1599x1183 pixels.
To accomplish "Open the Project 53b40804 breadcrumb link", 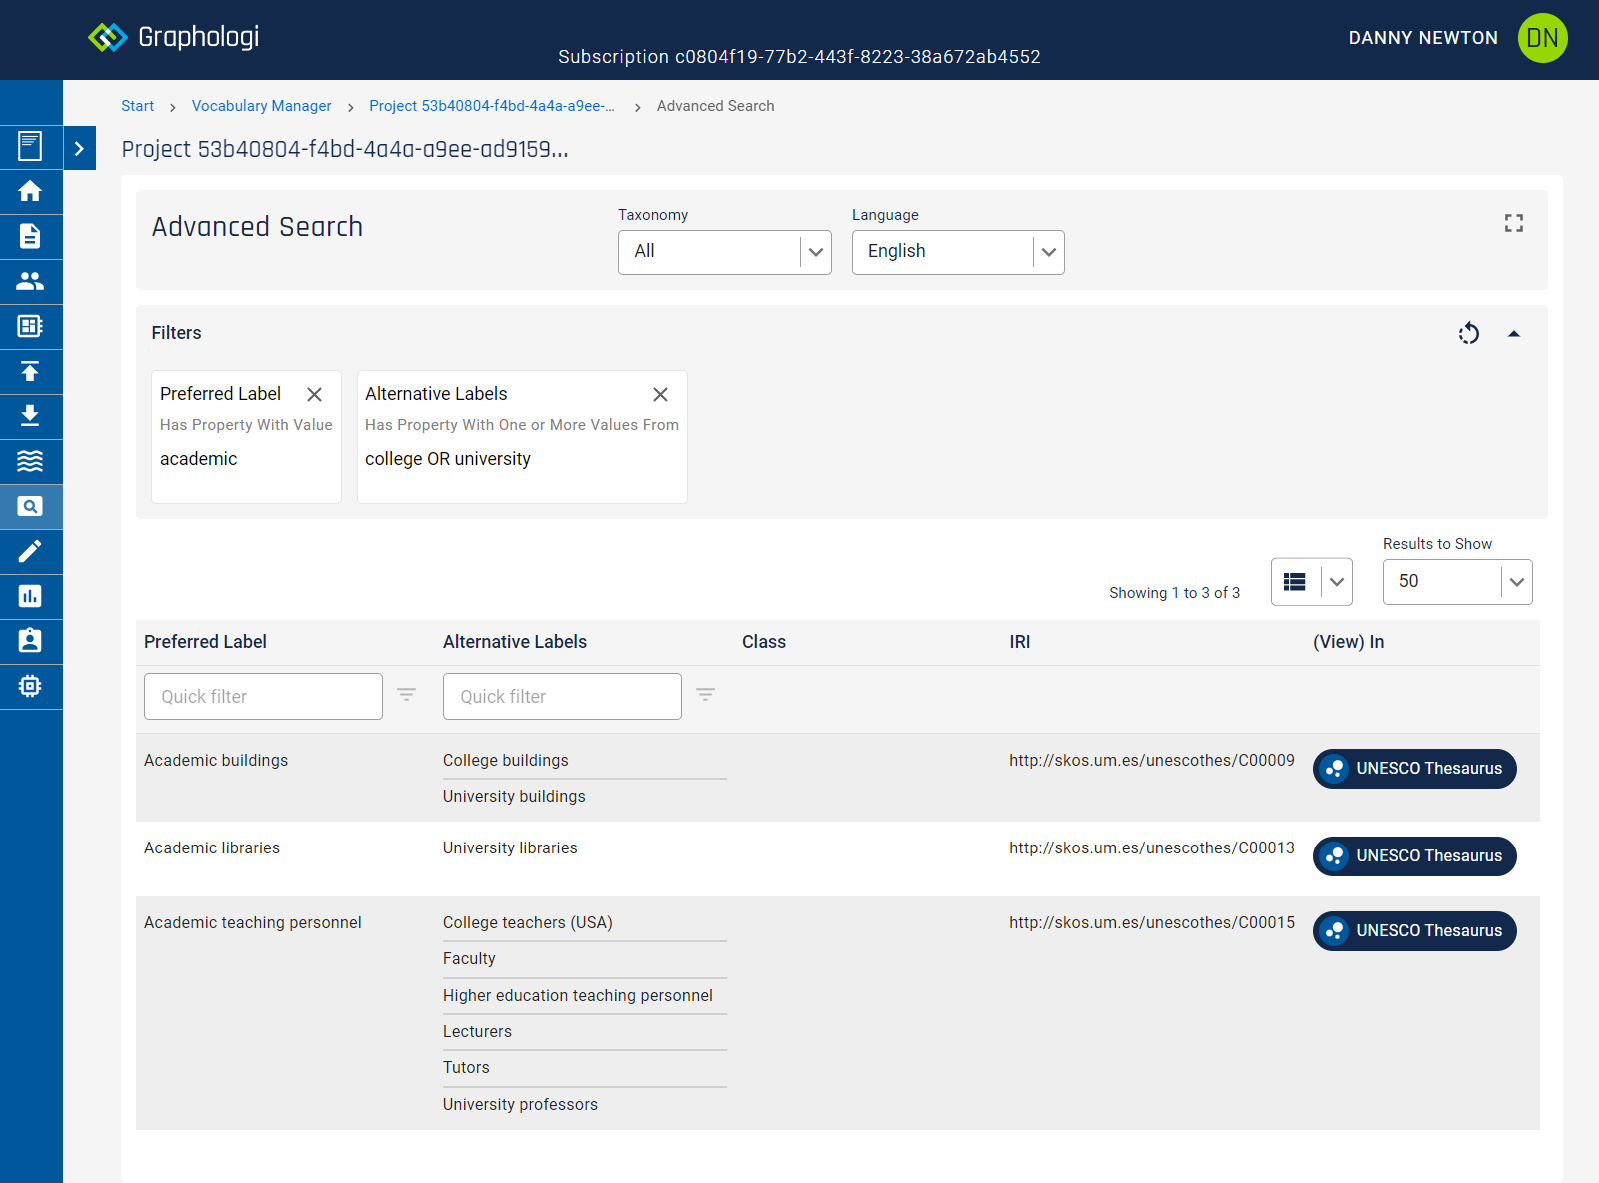I will pyautogui.click(x=492, y=106).
